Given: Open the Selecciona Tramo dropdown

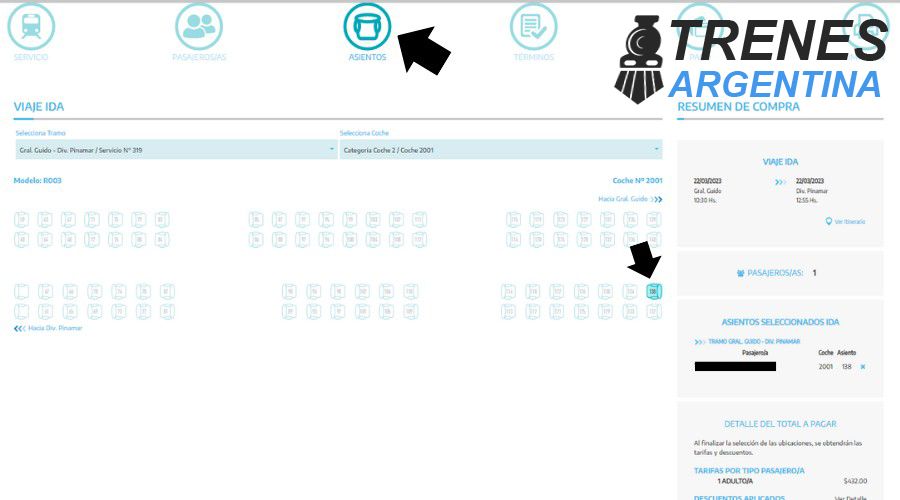Looking at the screenshot, I should 176,150.
